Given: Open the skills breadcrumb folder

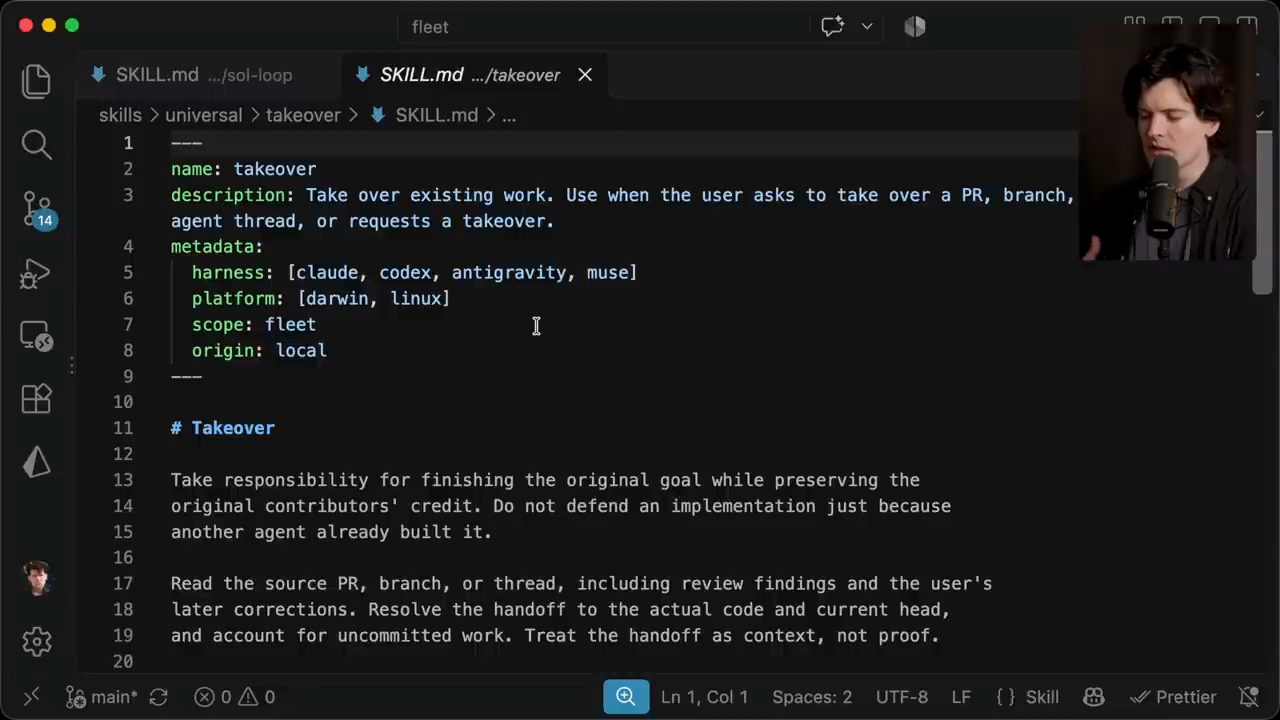Looking at the screenshot, I should (120, 115).
